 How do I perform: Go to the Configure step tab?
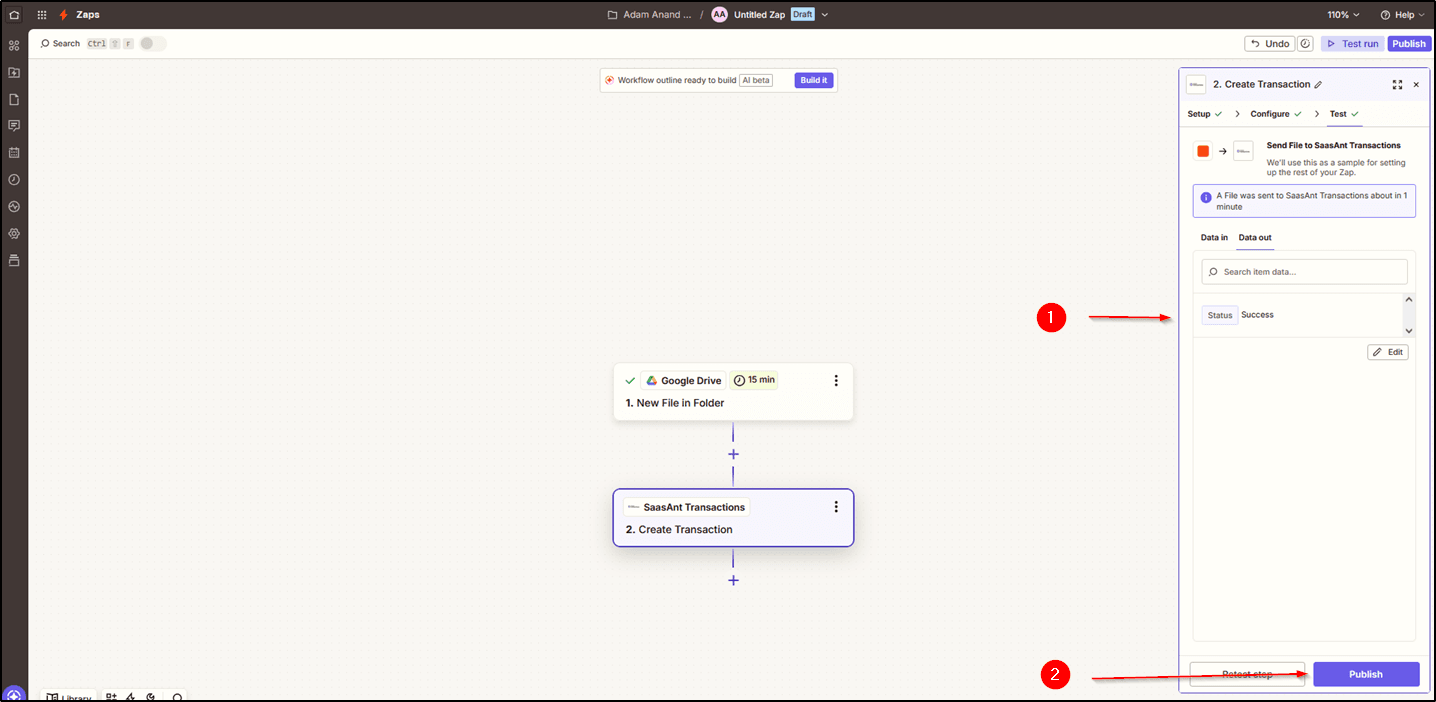pyautogui.click(x=1270, y=114)
